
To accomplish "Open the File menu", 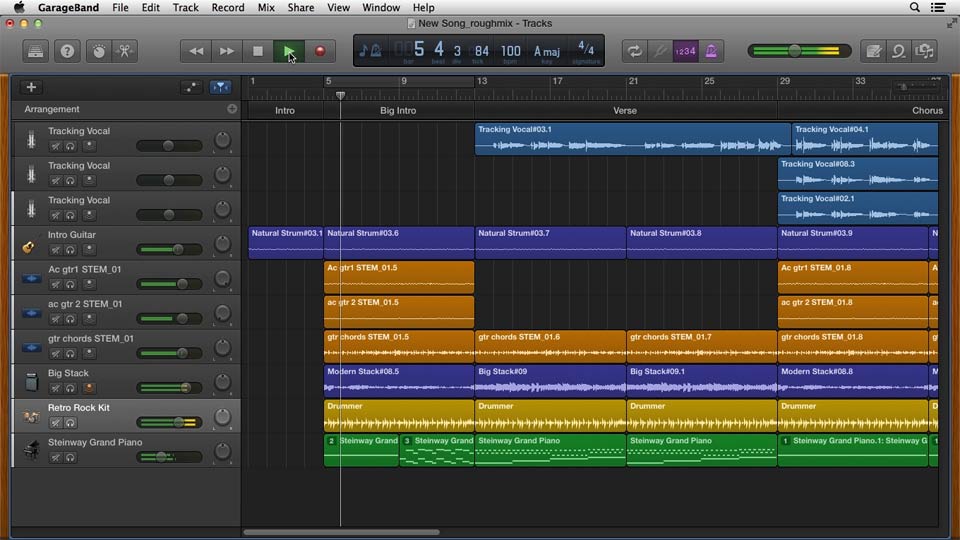I will pos(120,7).
